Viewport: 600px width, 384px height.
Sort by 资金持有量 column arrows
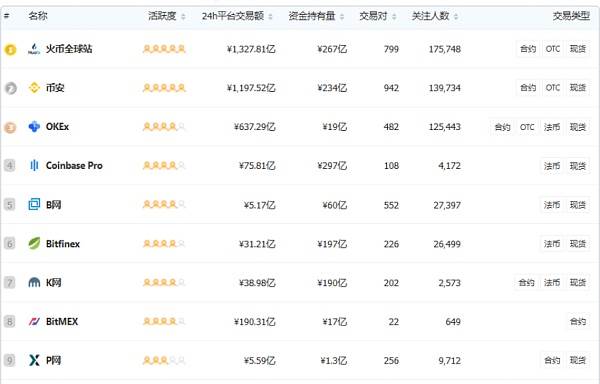click(342, 16)
